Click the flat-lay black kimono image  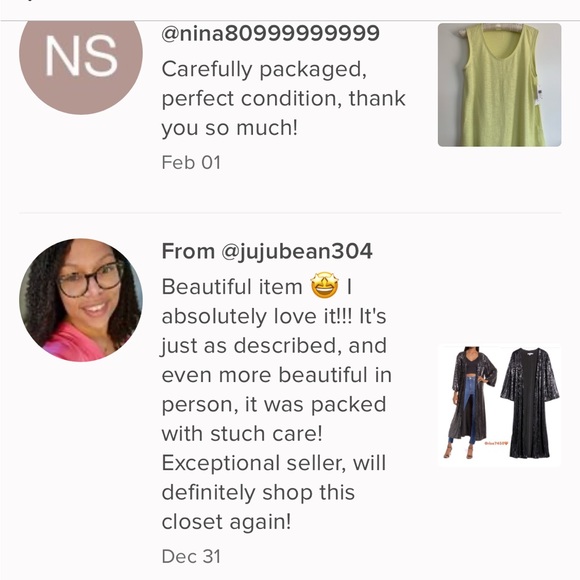coord(530,402)
